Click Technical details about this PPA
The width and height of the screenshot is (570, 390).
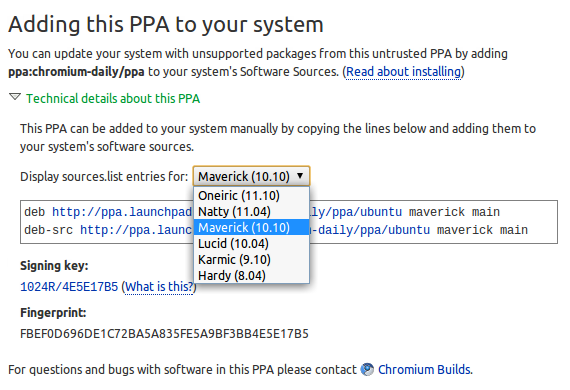click(113, 98)
